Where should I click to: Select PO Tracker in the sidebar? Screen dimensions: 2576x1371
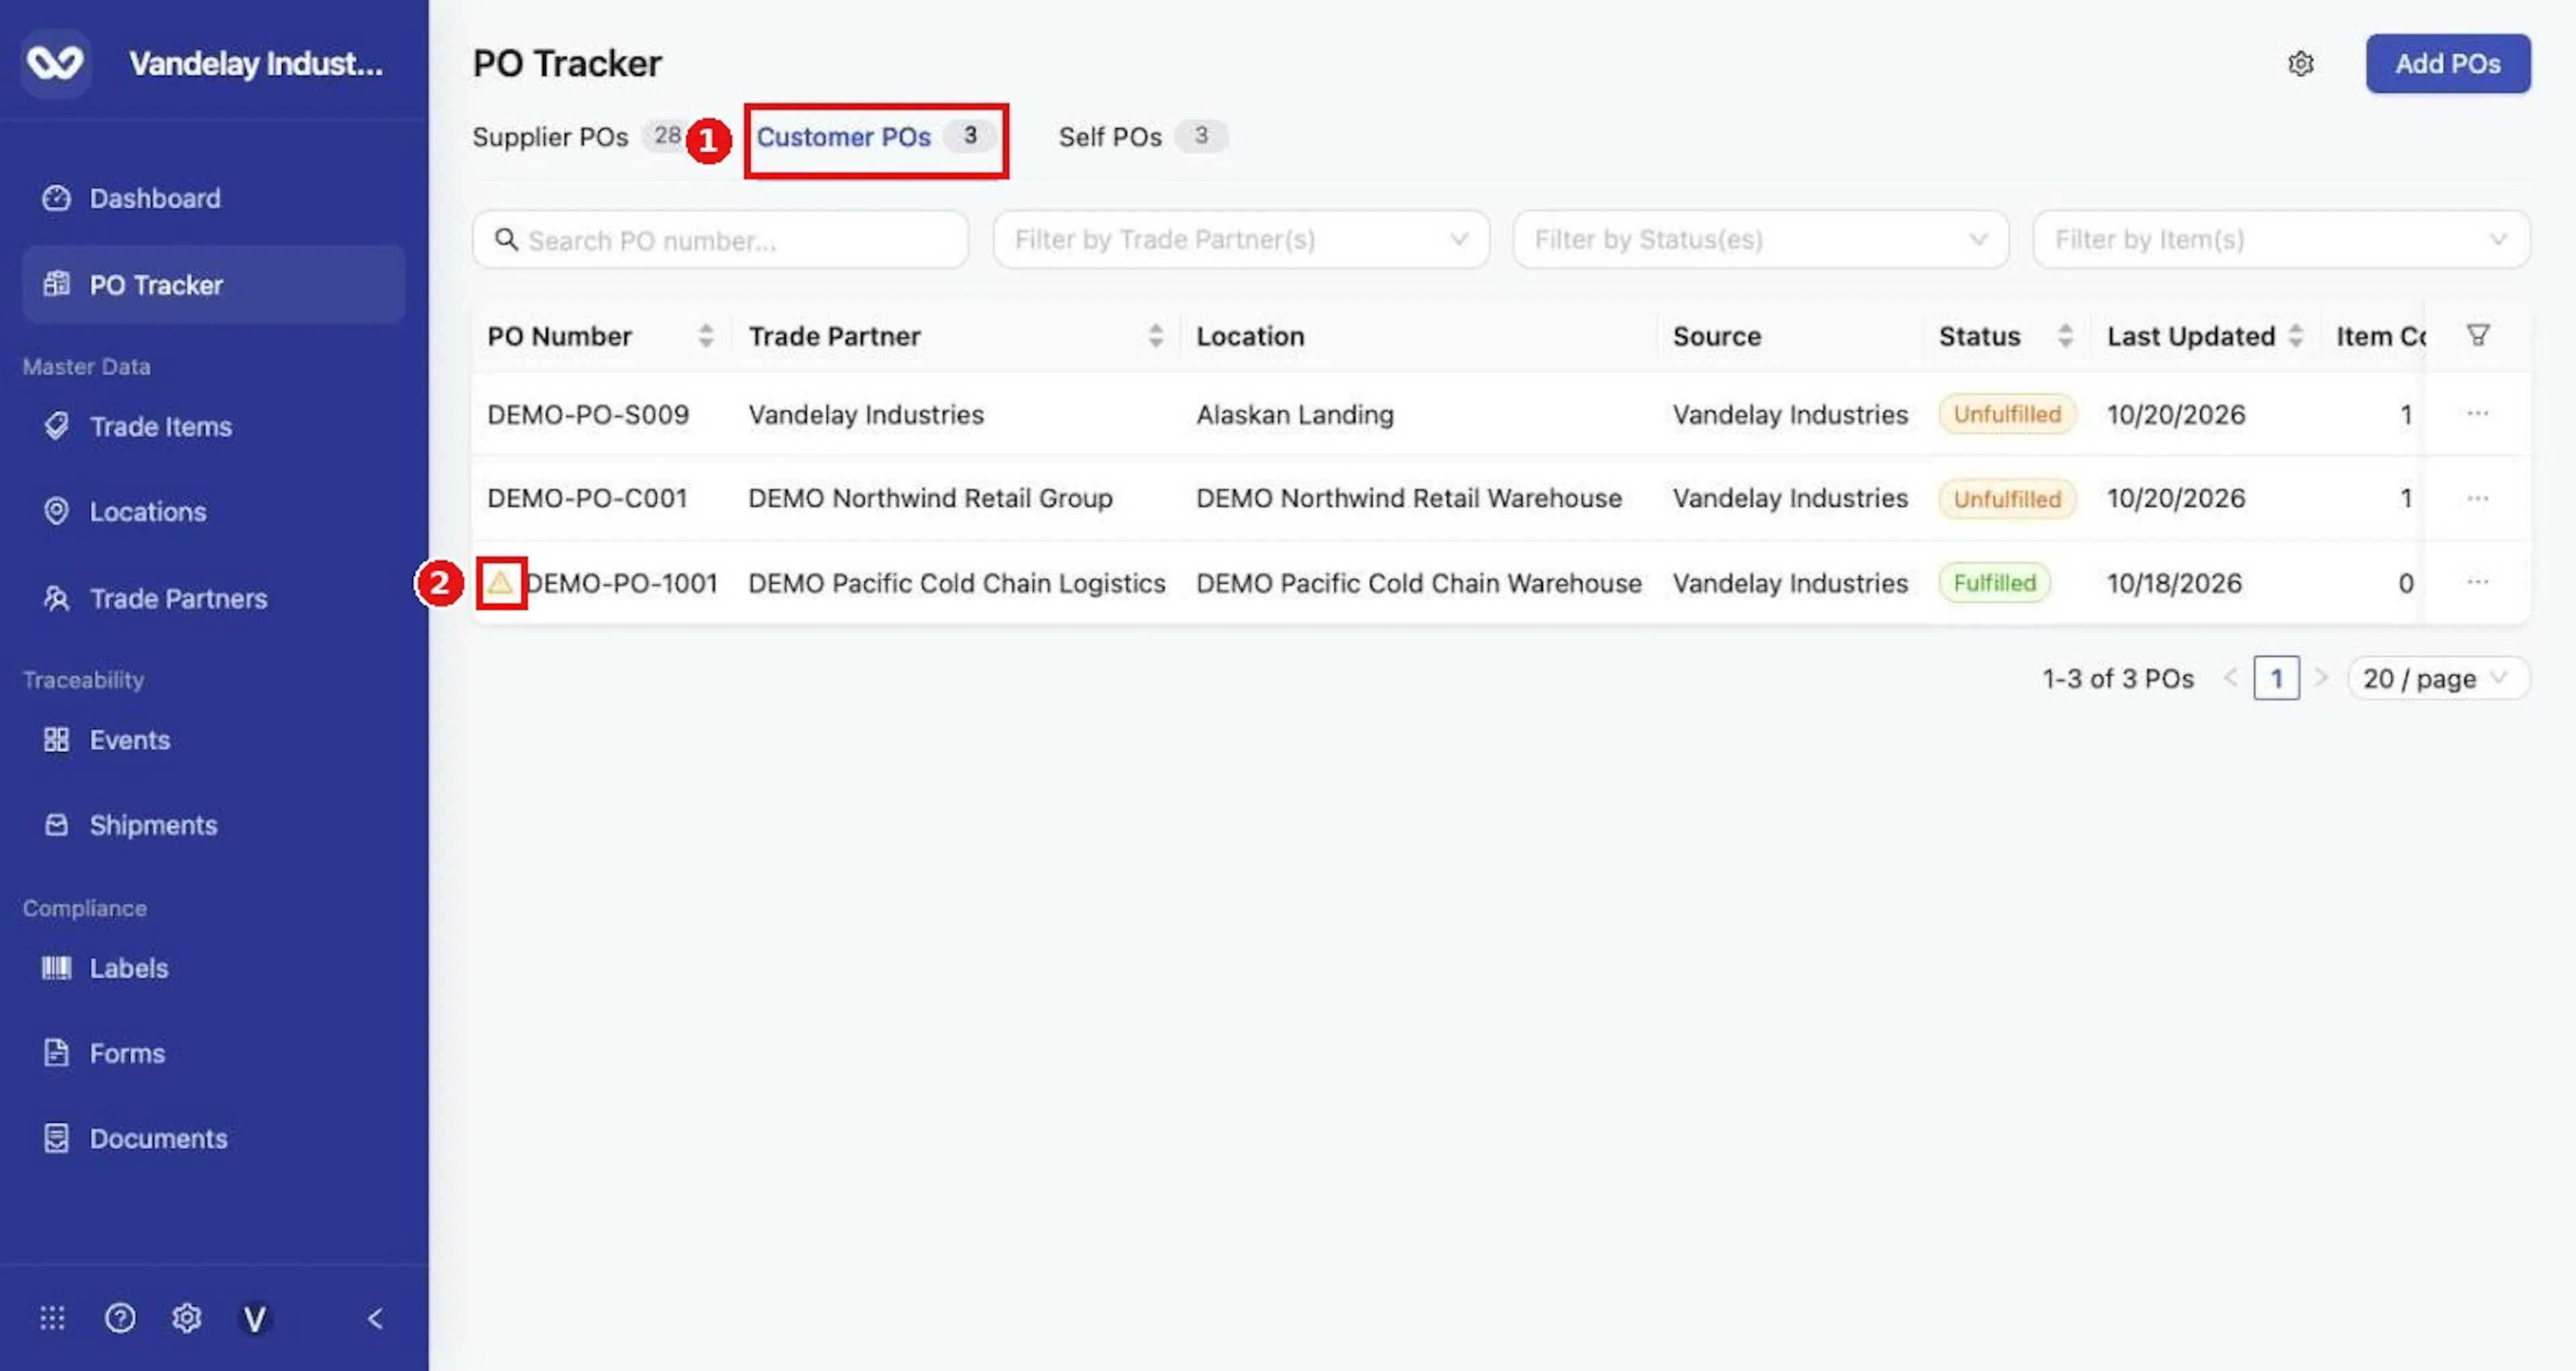(213, 285)
